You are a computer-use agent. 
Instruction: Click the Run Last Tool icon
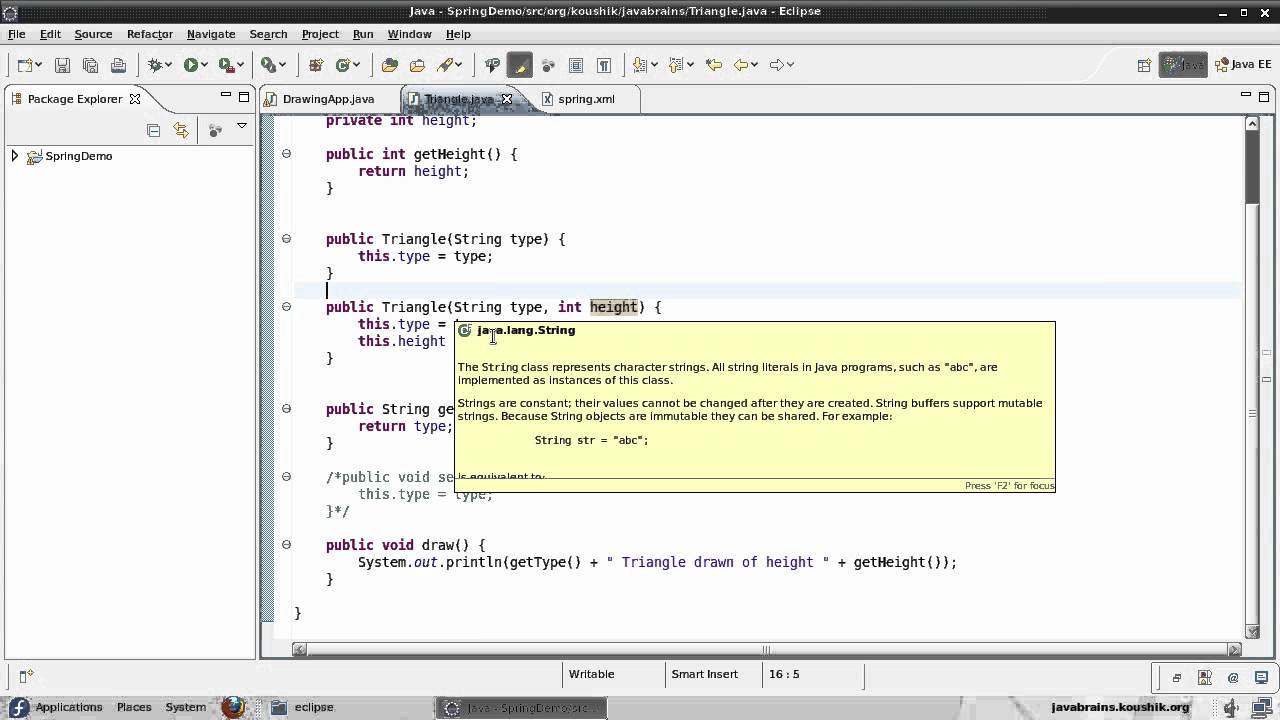tap(226, 65)
